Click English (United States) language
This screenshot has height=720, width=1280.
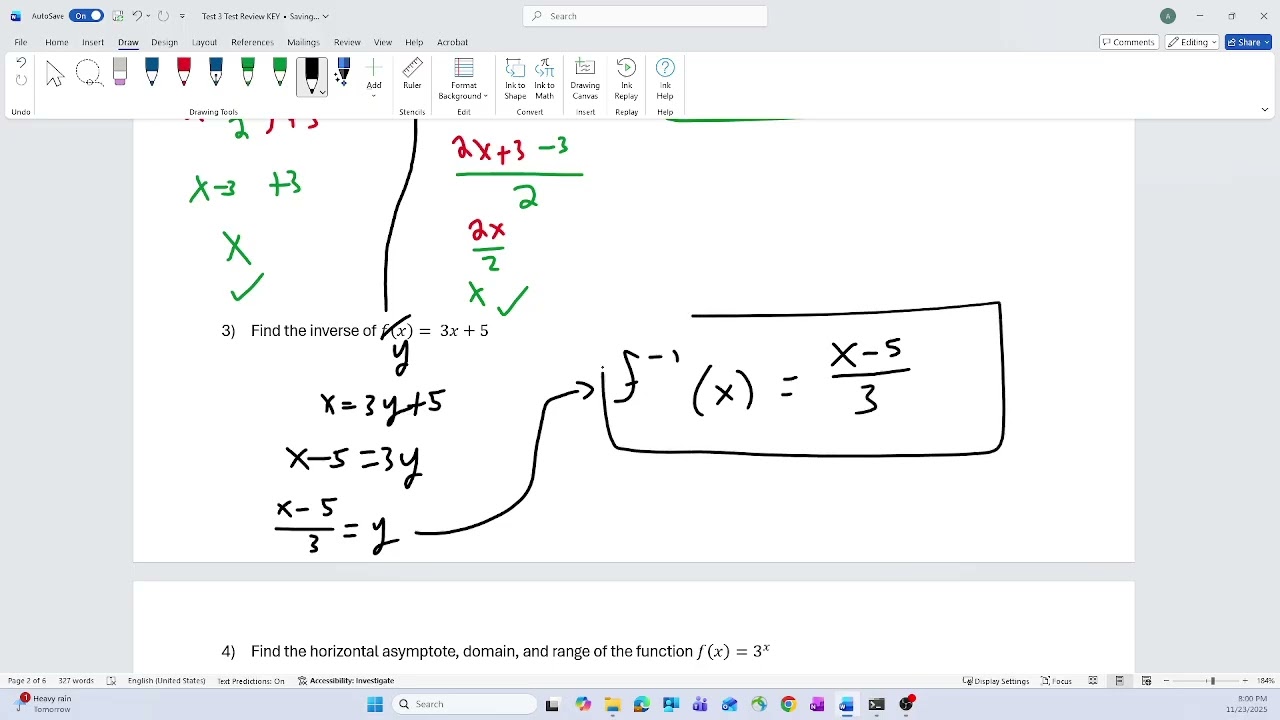166,681
